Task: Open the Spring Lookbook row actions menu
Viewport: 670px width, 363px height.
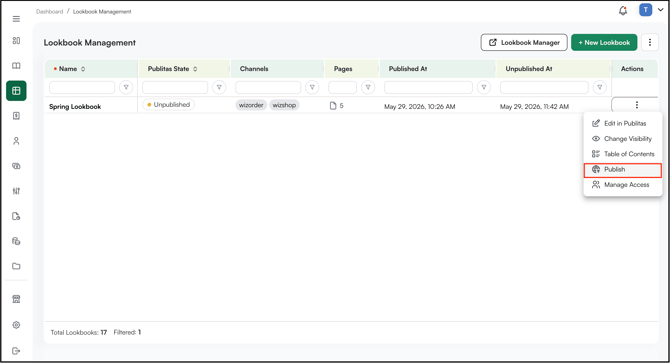Action: tap(636, 105)
